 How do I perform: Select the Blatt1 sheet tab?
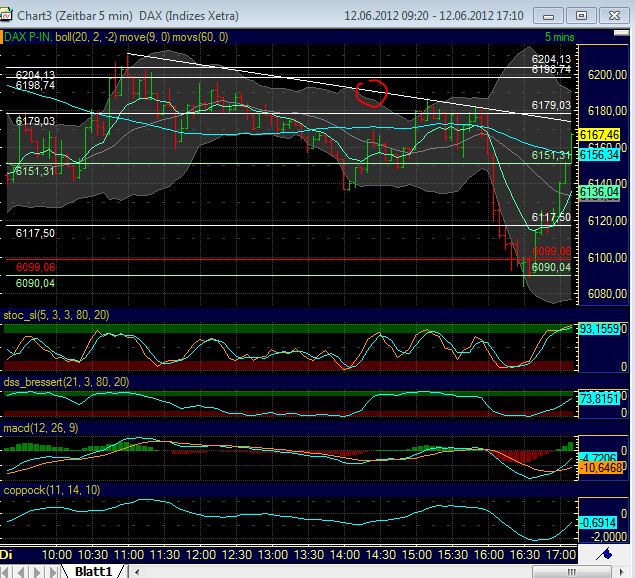94,572
